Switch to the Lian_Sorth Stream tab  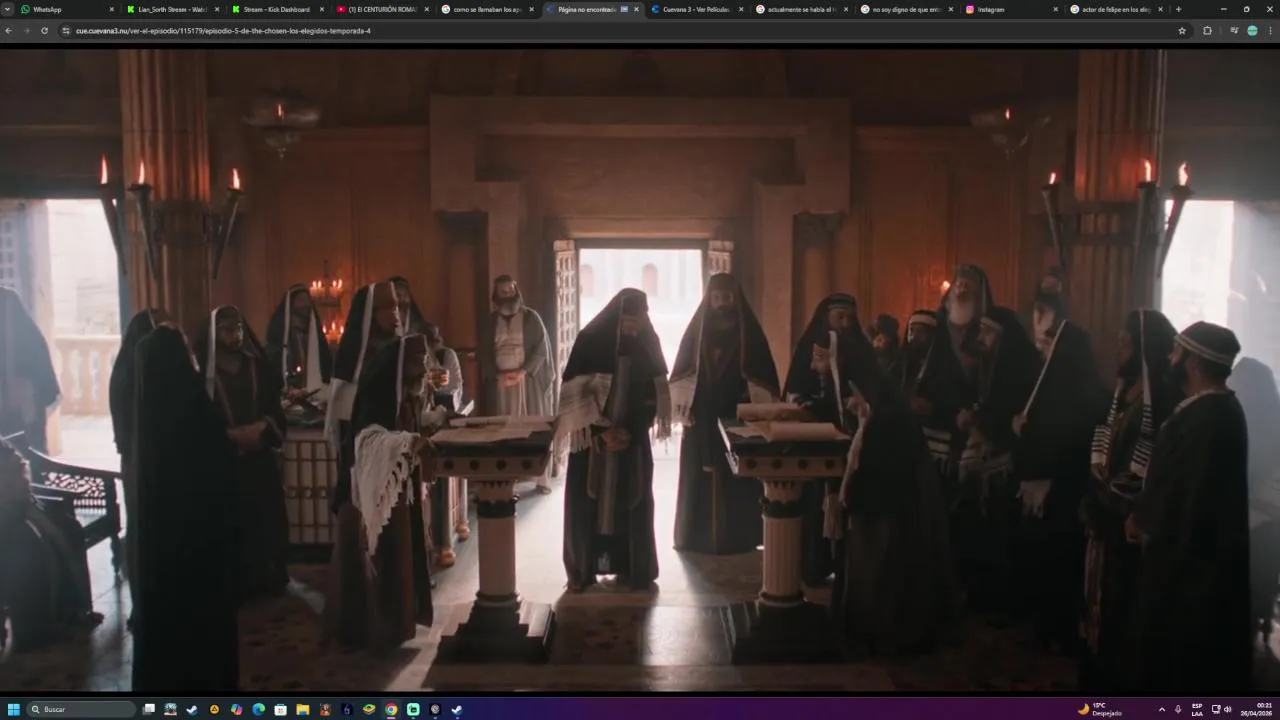point(170,9)
